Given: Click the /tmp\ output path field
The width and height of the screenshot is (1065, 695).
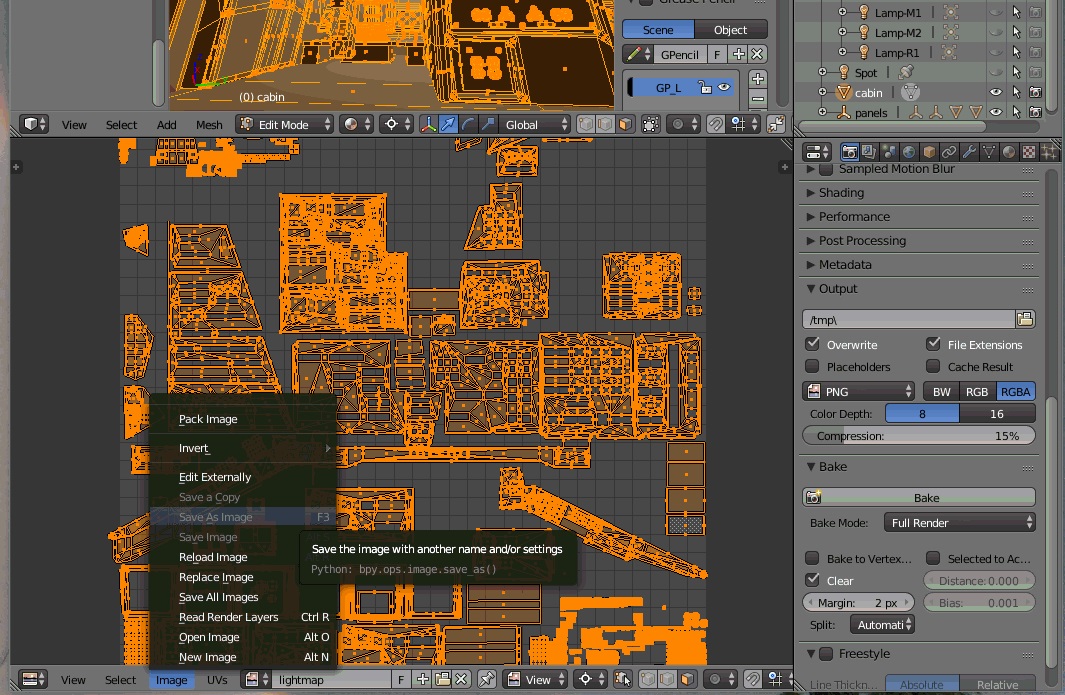Looking at the screenshot, I should point(909,319).
